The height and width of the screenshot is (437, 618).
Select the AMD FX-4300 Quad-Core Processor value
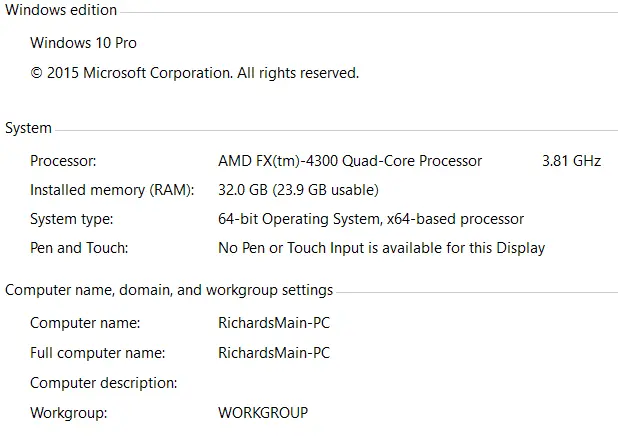click(x=350, y=160)
